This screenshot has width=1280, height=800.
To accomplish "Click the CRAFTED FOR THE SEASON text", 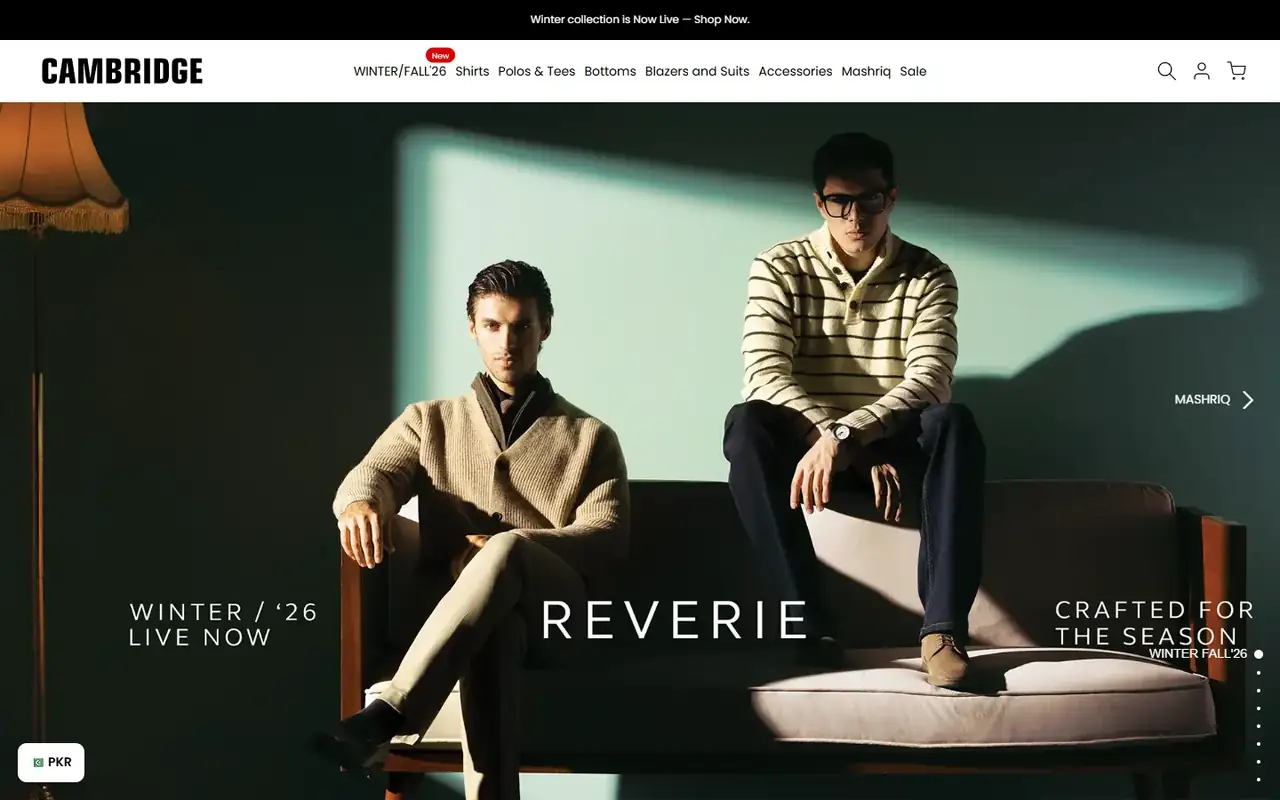I will coord(1154,623).
